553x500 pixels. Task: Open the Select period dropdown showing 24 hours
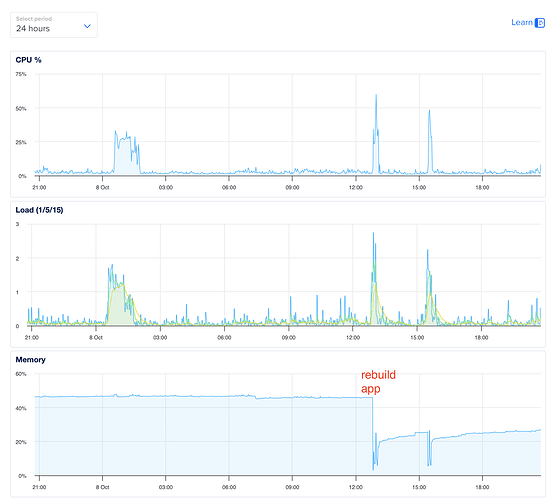tap(54, 25)
